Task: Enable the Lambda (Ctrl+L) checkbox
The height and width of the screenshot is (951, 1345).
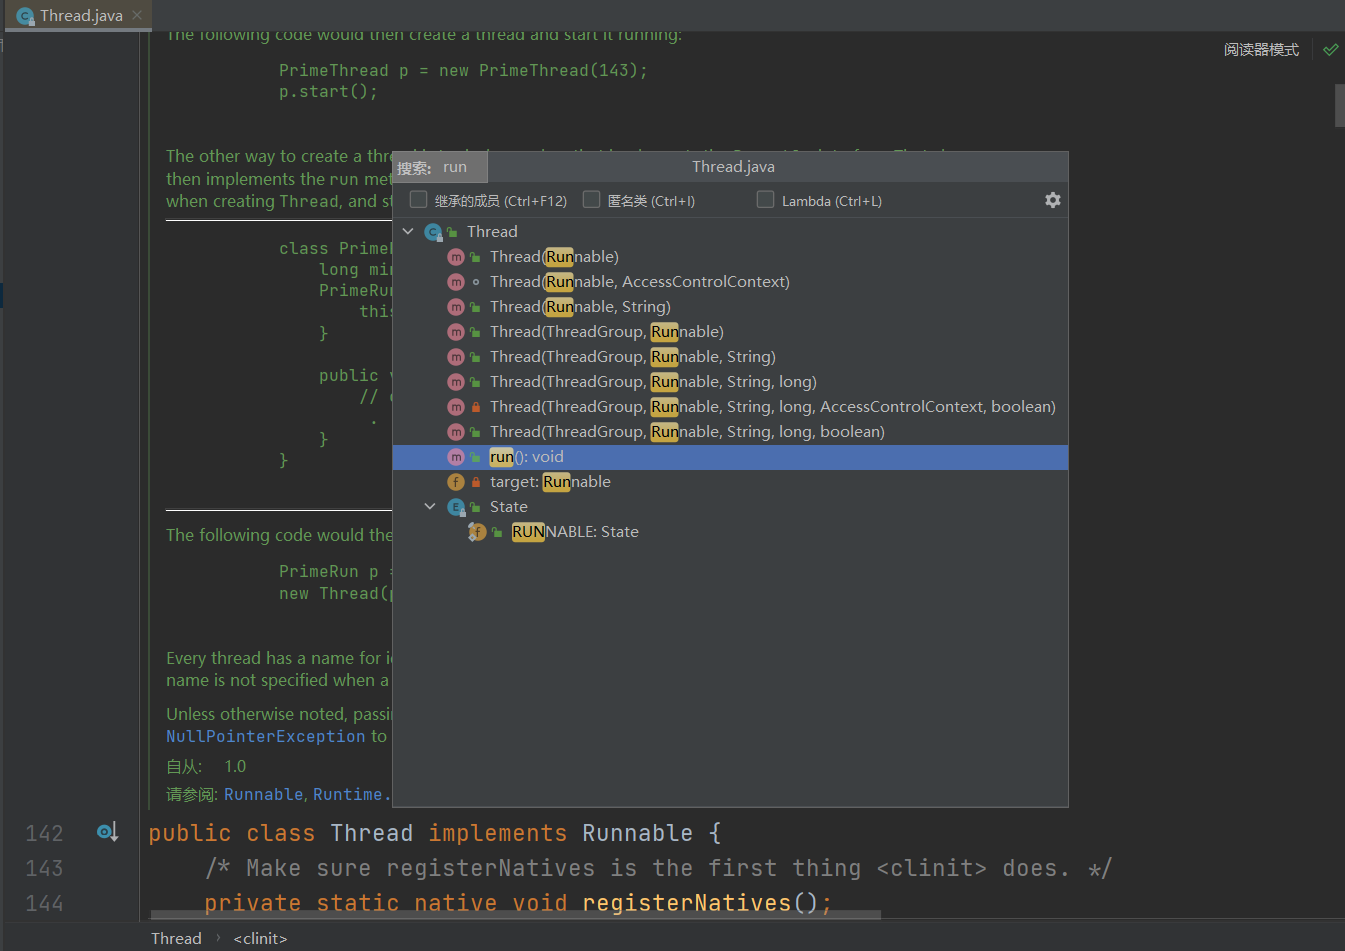Action: [x=765, y=199]
